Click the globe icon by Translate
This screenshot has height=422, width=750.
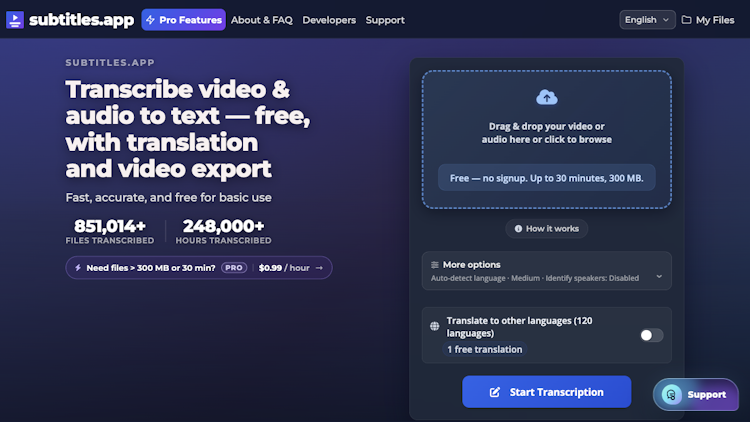click(434, 326)
